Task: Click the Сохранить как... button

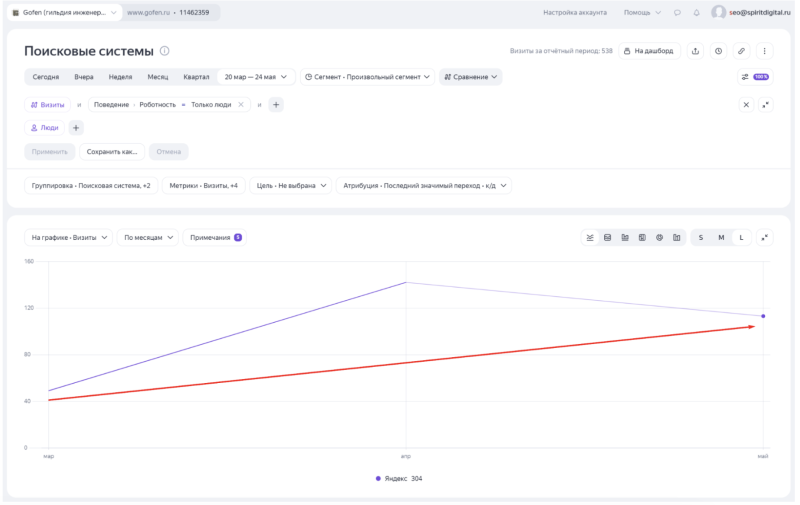Action: pyautogui.click(x=112, y=152)
